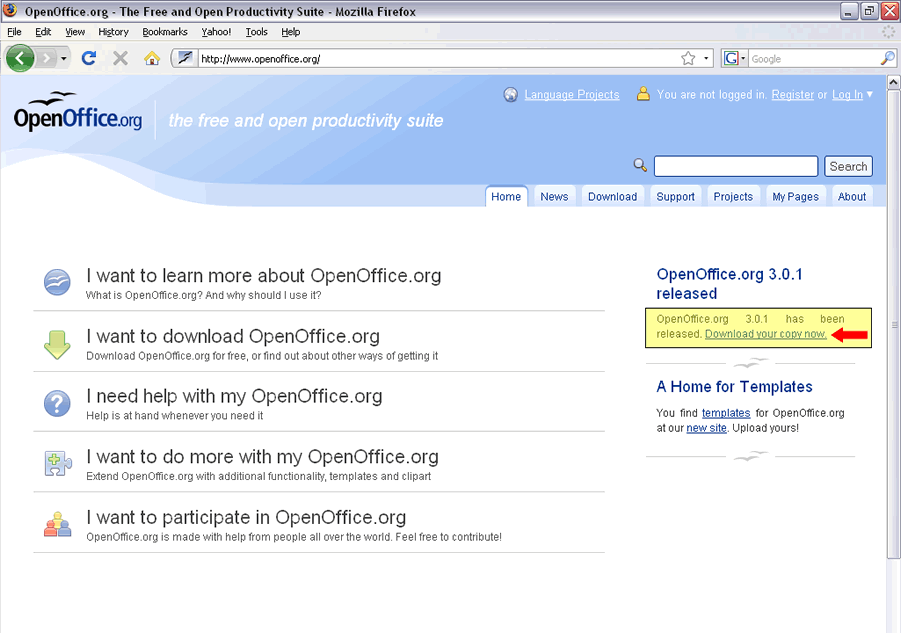Click the vertical scrollbar thumb

893,324
